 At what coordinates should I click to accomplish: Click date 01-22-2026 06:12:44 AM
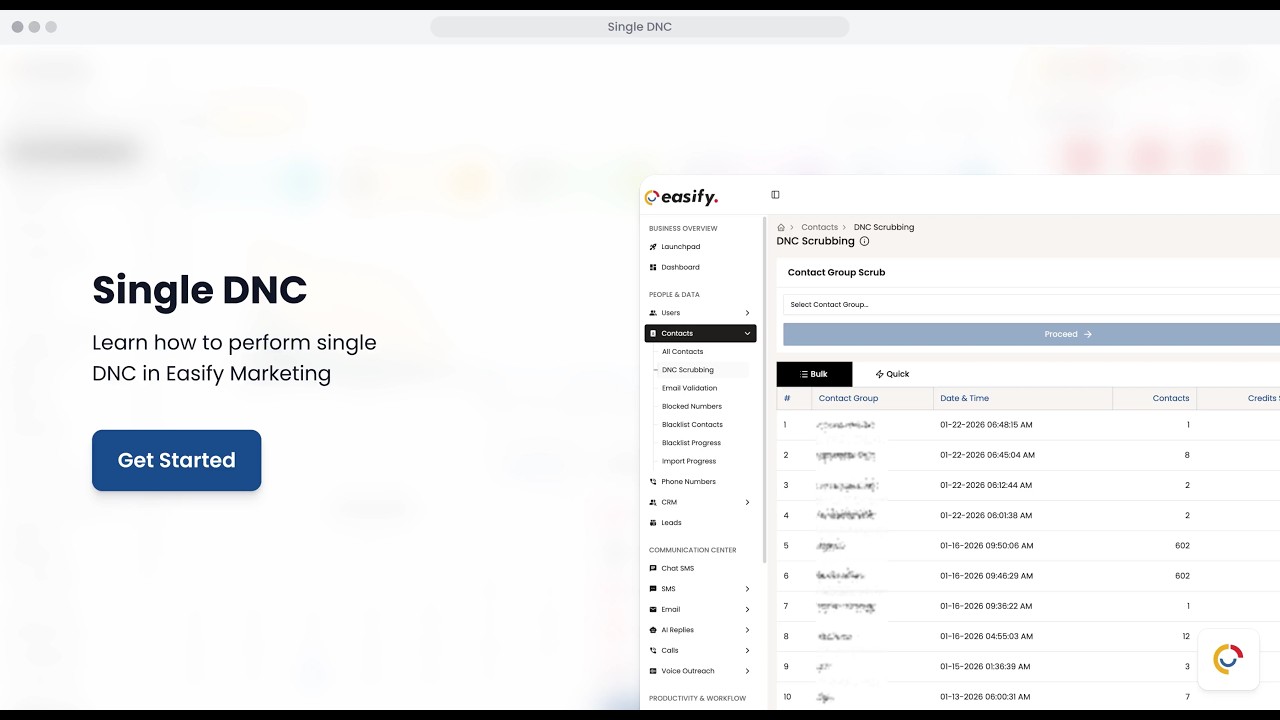(x=986, y=485)
